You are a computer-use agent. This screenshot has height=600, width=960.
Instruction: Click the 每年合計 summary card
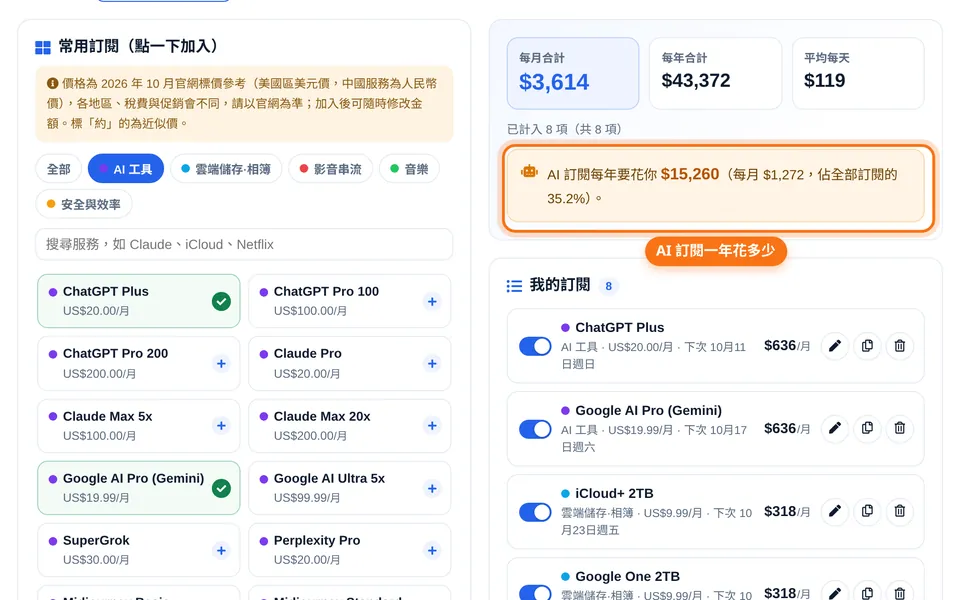click(x=716, y=73)
